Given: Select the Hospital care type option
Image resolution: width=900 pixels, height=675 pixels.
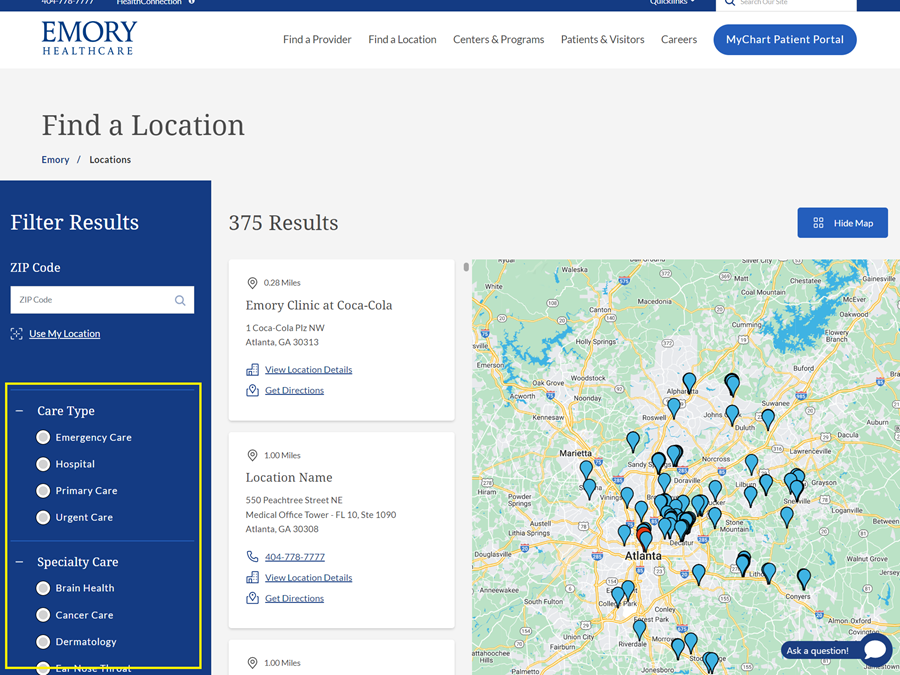Looking at the screenshot, I should 43,464.
